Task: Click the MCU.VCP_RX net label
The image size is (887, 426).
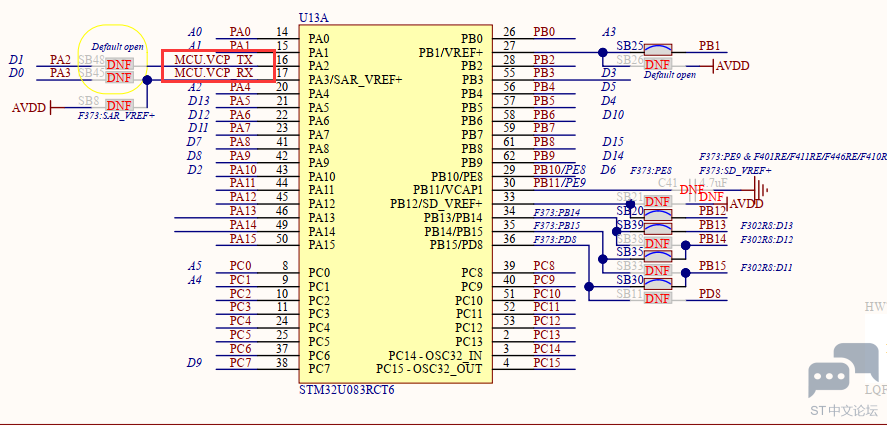Action: click(213, 73)
